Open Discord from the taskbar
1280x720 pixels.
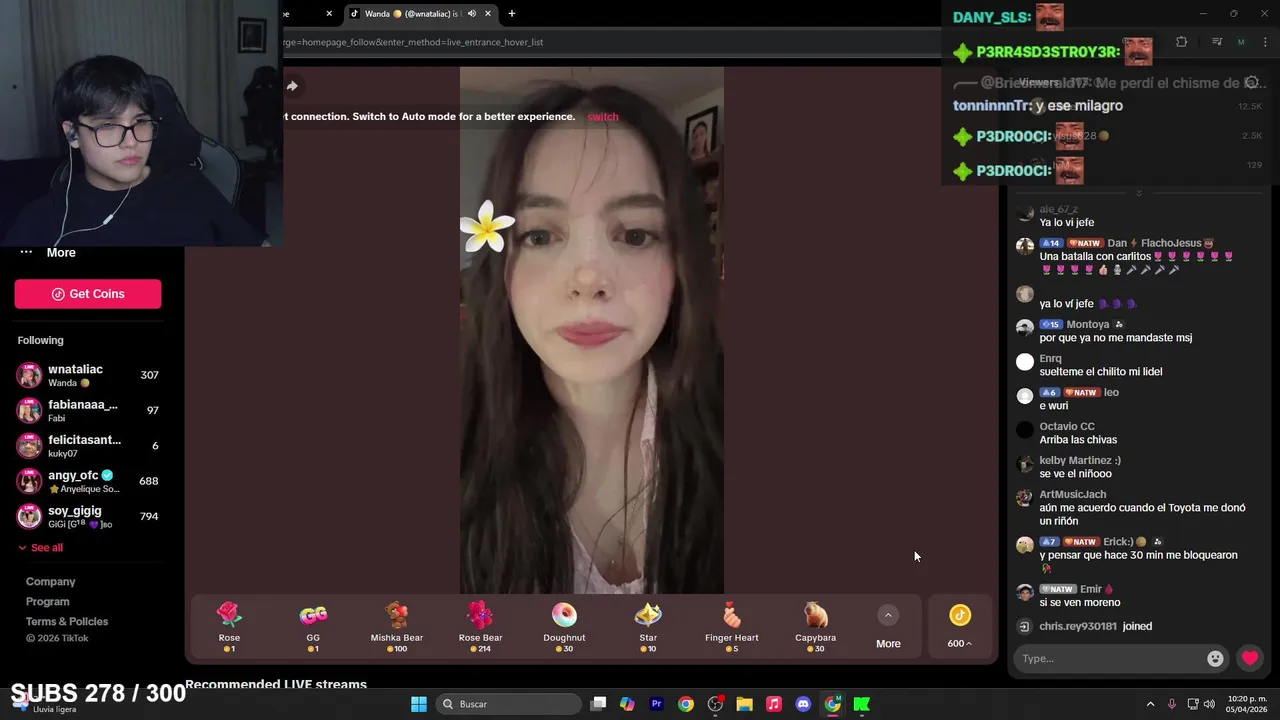pyautogui.click(x=803, y=704)
